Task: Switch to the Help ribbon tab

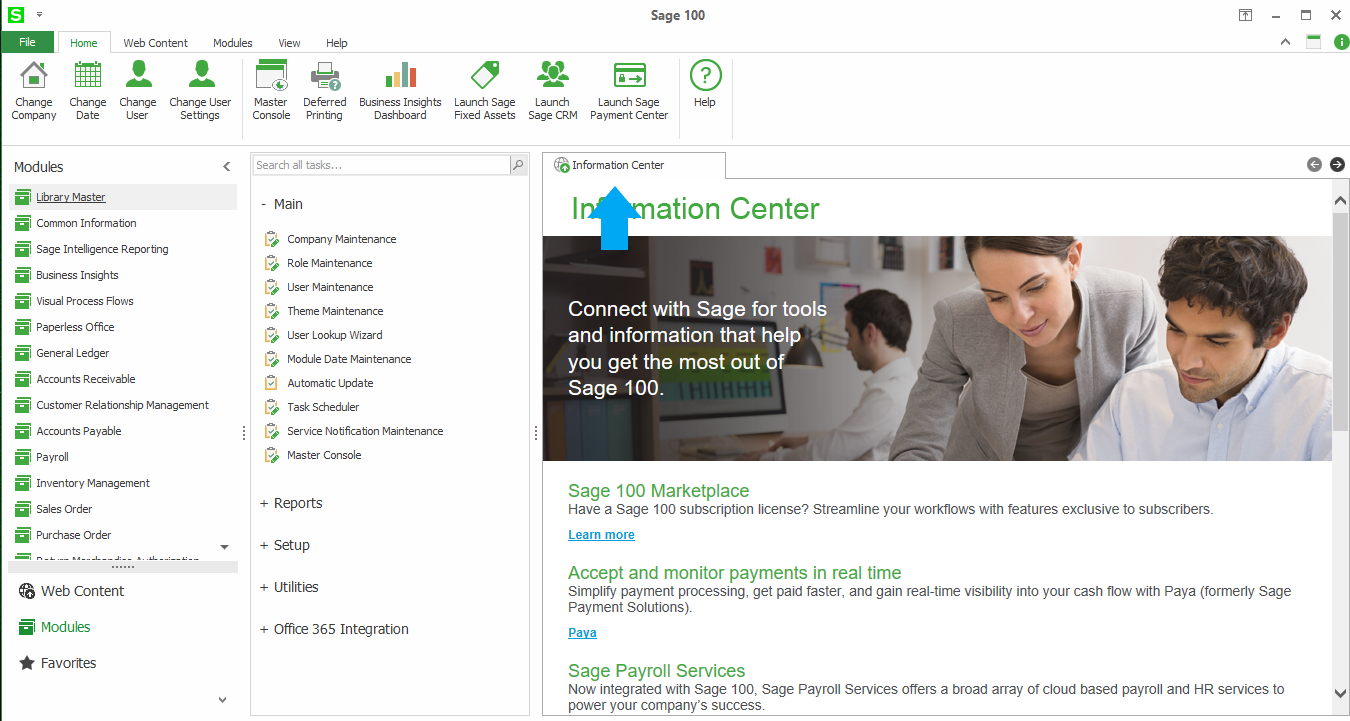Action: (337, 43)
